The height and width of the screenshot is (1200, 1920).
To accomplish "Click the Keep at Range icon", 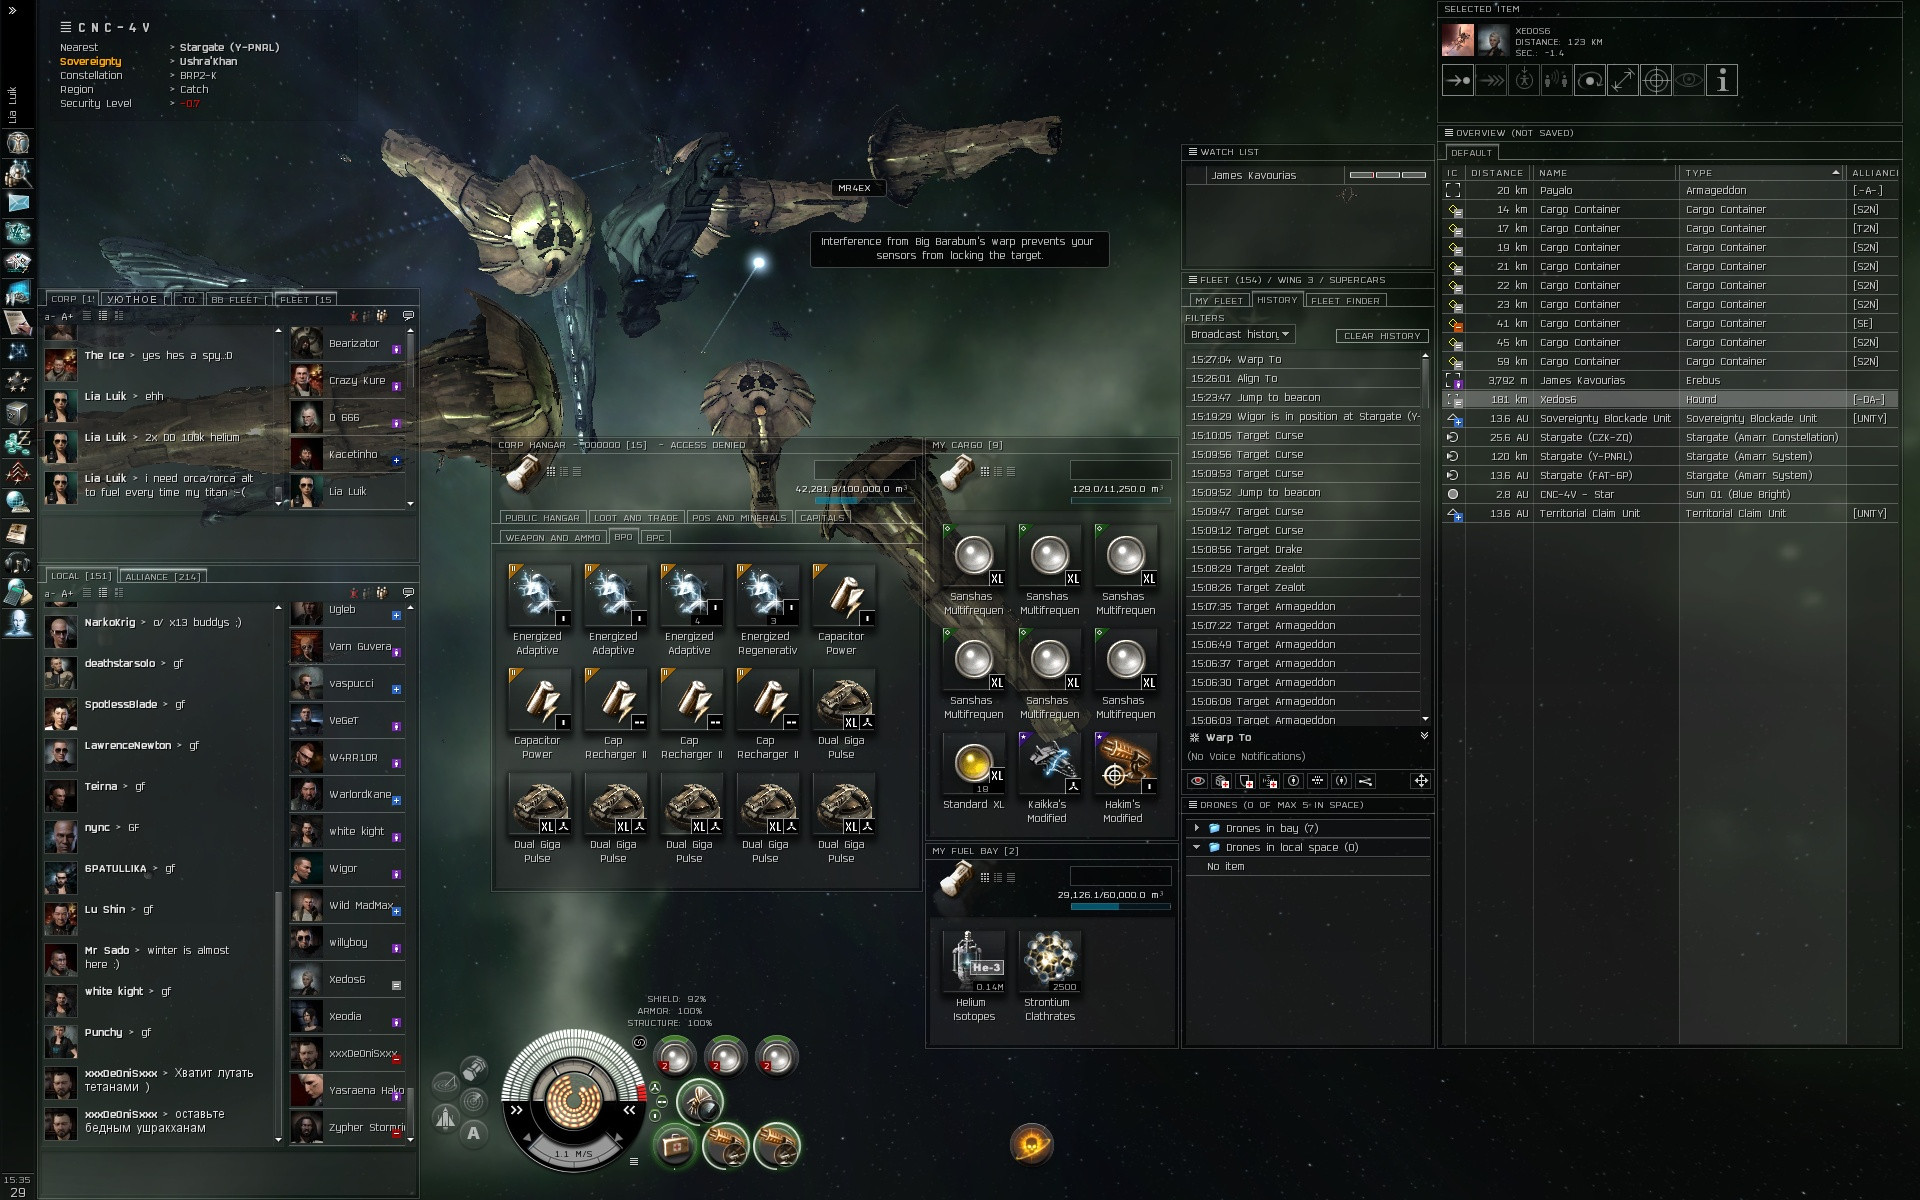I will pyautogui.click(x=1623, y=80).
